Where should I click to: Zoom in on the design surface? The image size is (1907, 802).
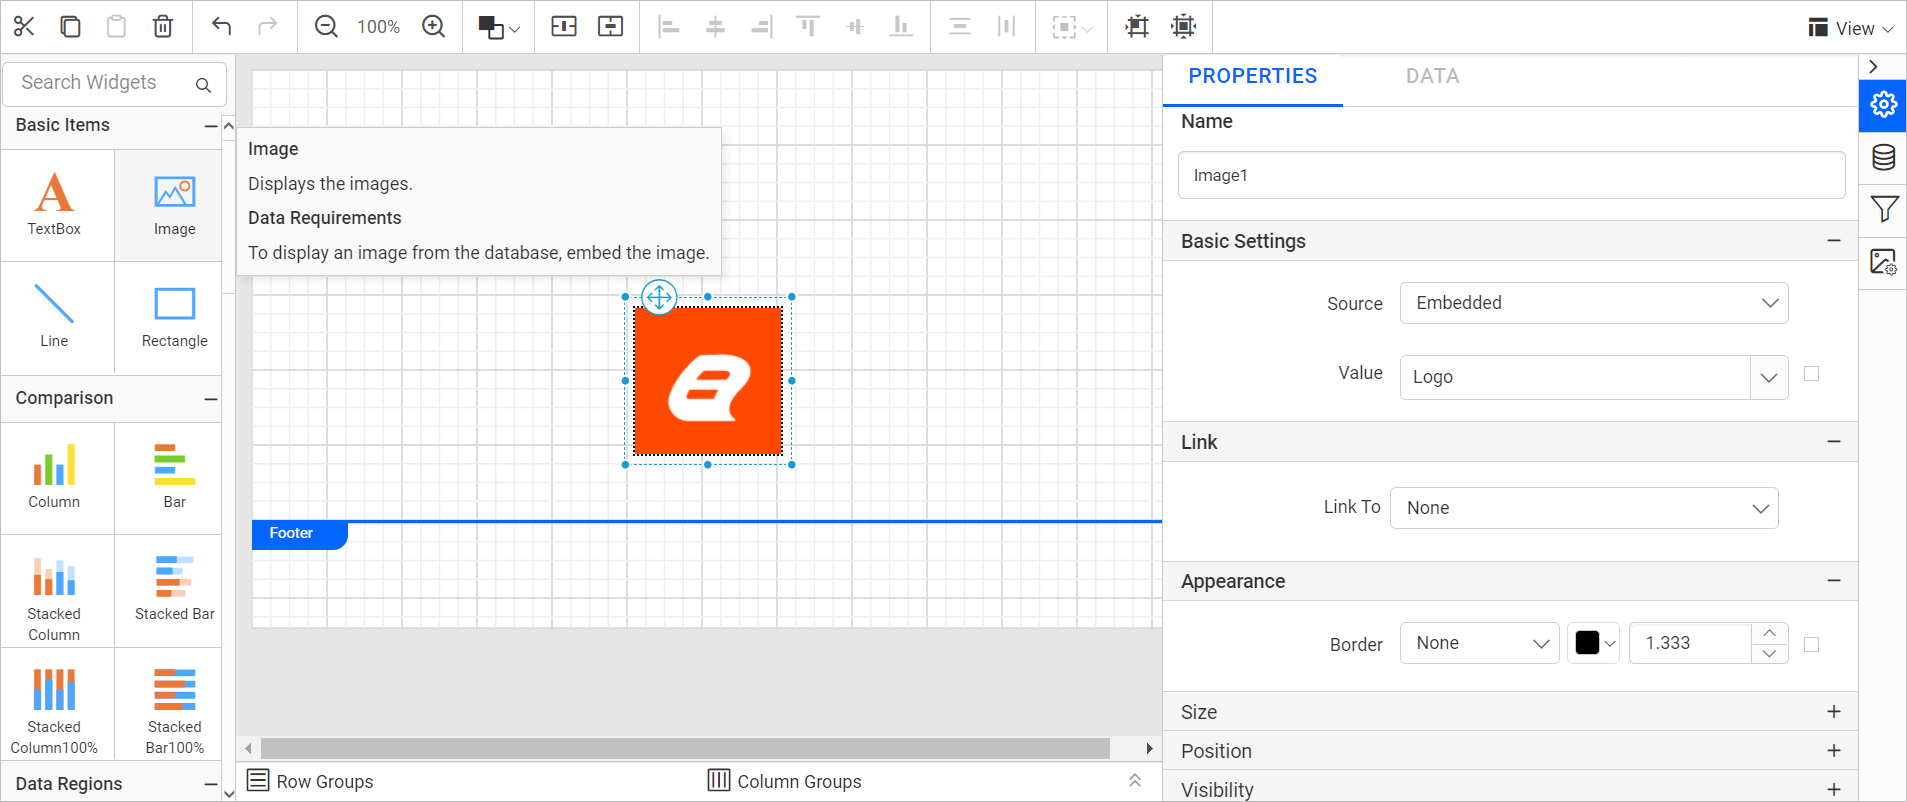pos(433,26)
